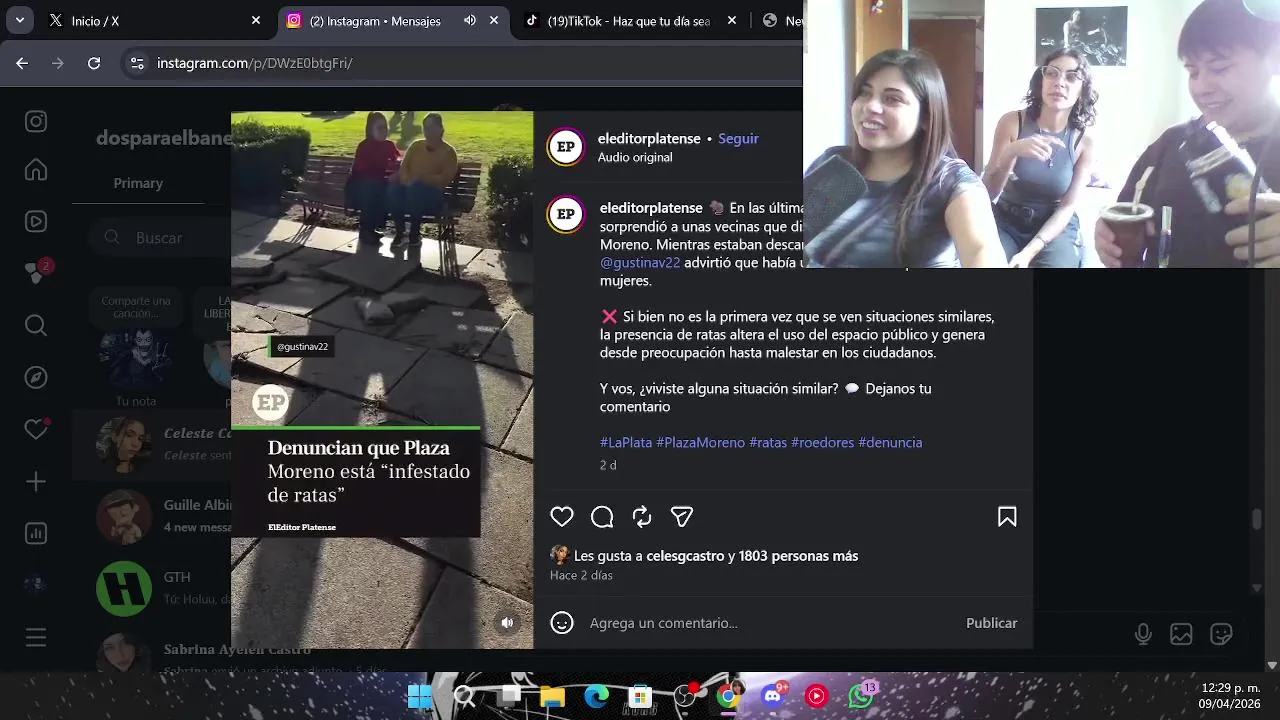Screen dimensions: 1280x720
Task: Close the TikTok tab
Action: coord(732,20)
